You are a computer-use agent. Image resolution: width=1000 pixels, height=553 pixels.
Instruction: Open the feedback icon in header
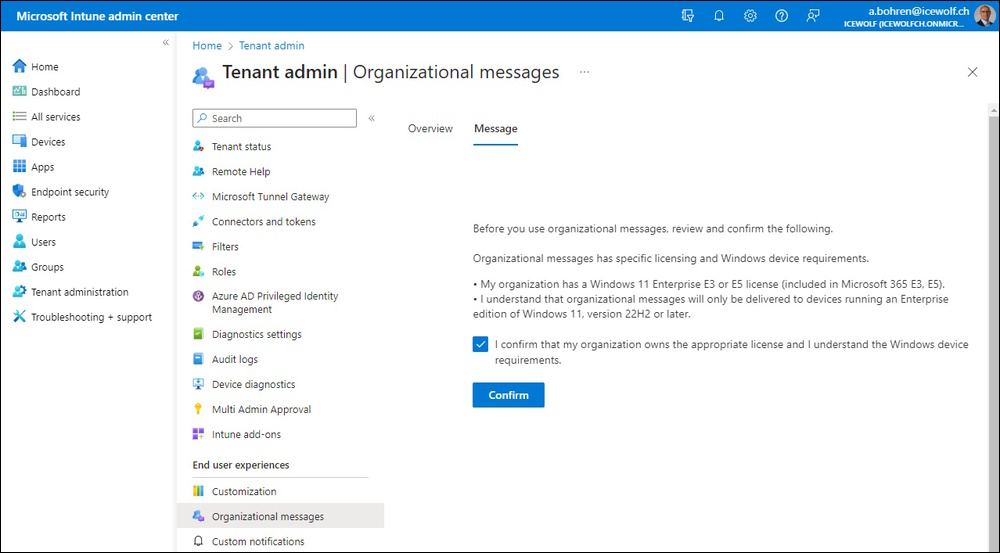click(x=812, y=16)
